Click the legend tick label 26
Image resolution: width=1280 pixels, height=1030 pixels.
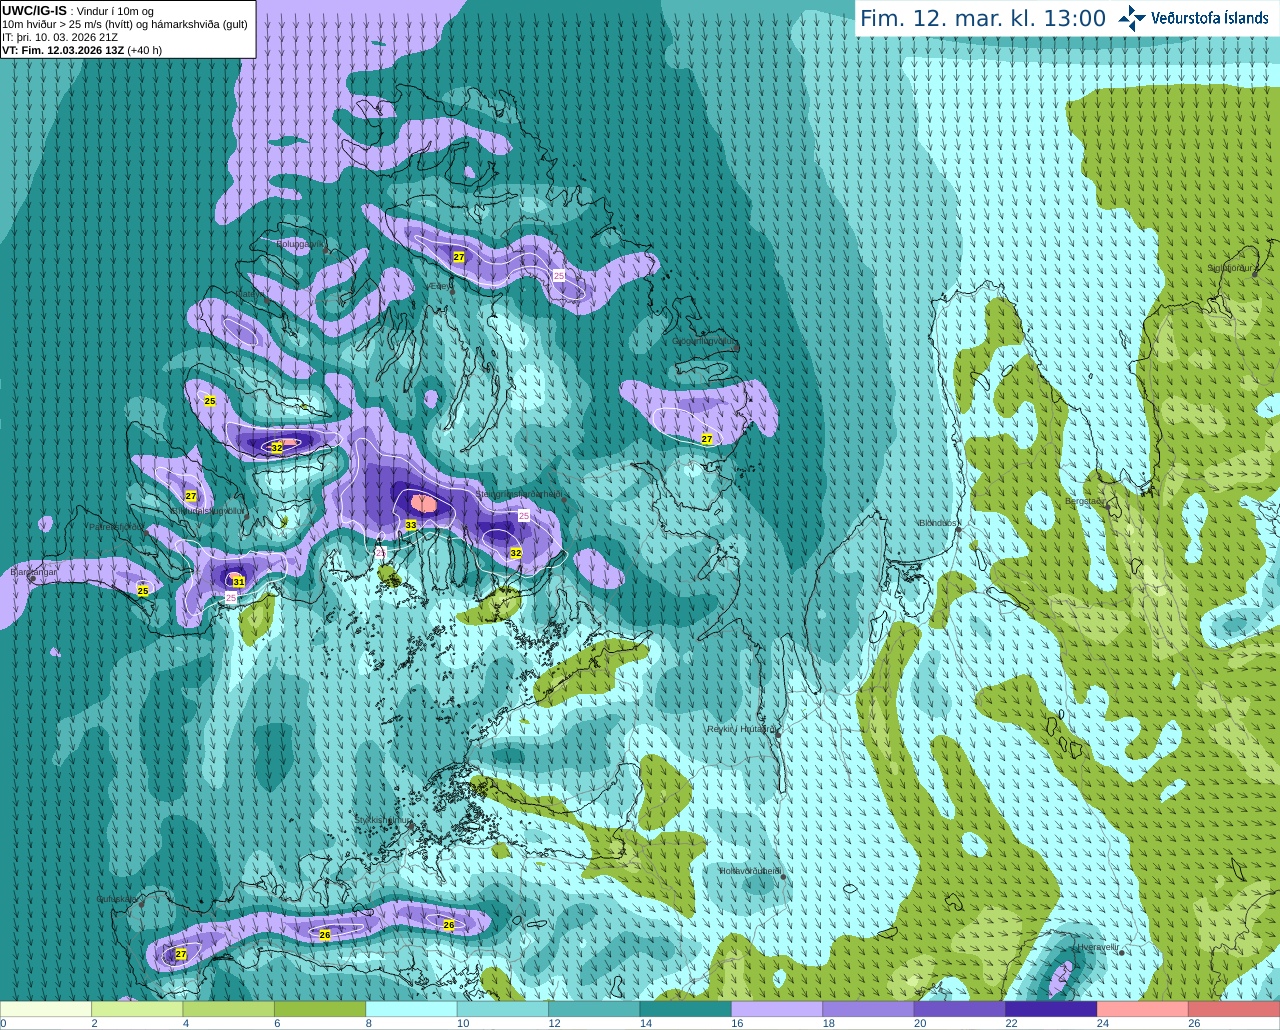coord(1194,1024)
